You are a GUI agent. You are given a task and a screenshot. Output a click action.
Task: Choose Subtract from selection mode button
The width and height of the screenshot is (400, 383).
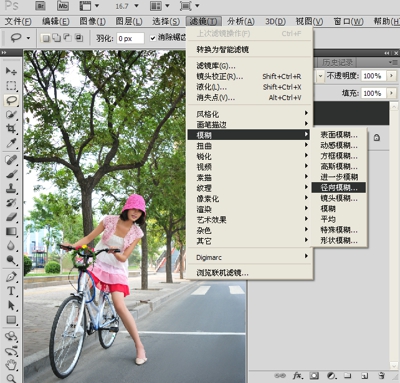tap(68, 38)
